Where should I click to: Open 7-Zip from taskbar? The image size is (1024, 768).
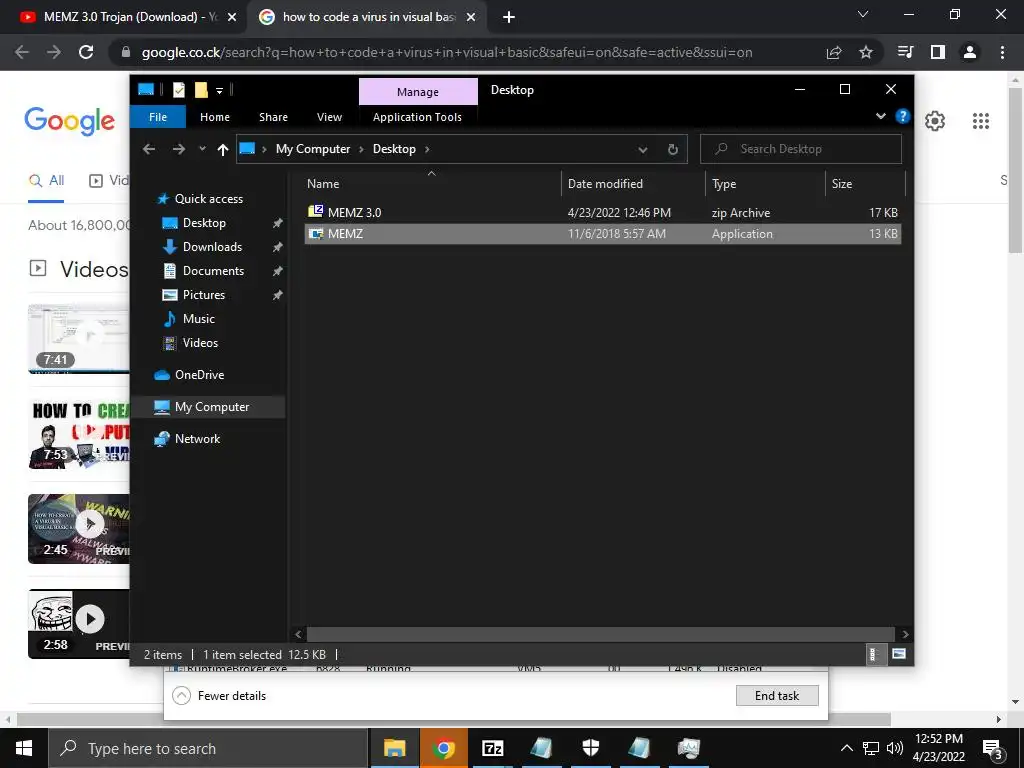pos(492,748)
